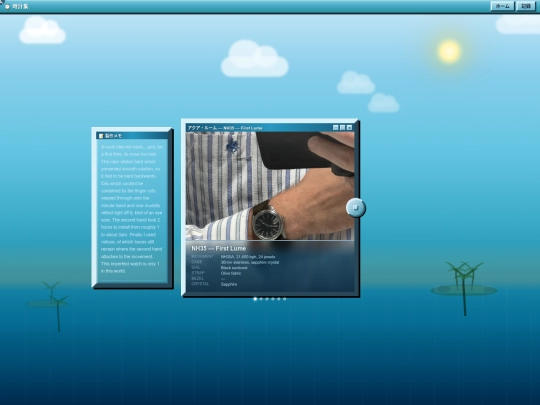Close the アクア・ルーム watch window

pyautogui.click(x=349, y=127)
